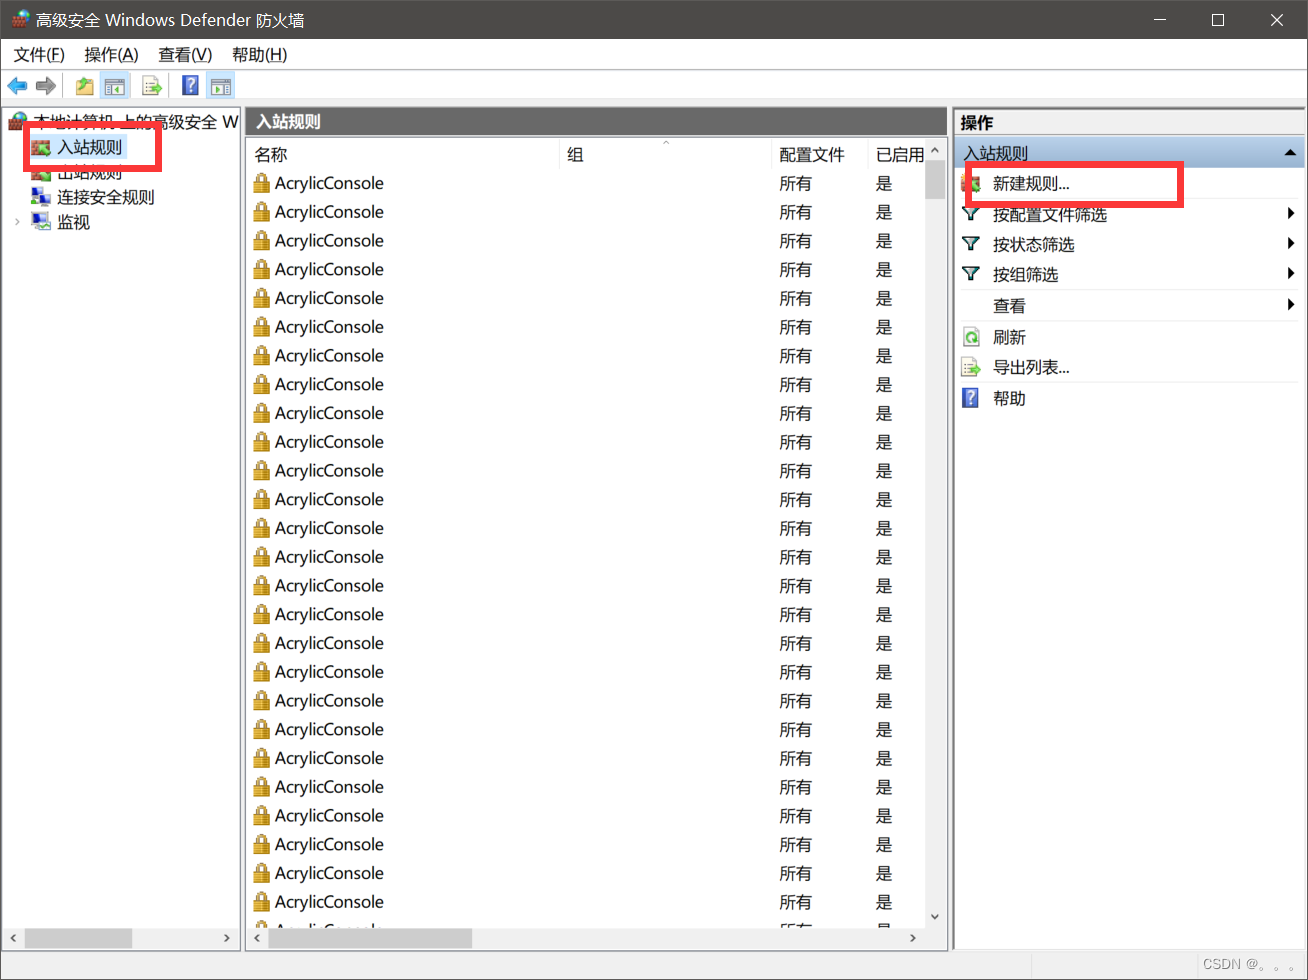1308x980 pixels.
Task: Click the grey forward arrow in toolbar
Action: pos(45,86)
